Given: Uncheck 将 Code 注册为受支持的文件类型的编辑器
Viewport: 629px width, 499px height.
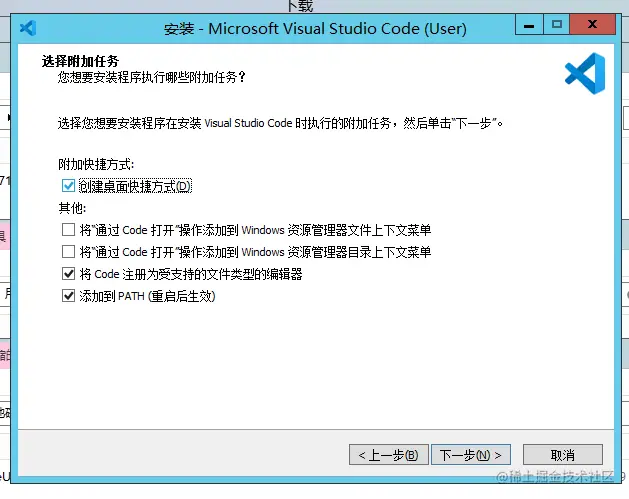Looking at the screenshot, I should pyautogui.click(x=68, y=274).
